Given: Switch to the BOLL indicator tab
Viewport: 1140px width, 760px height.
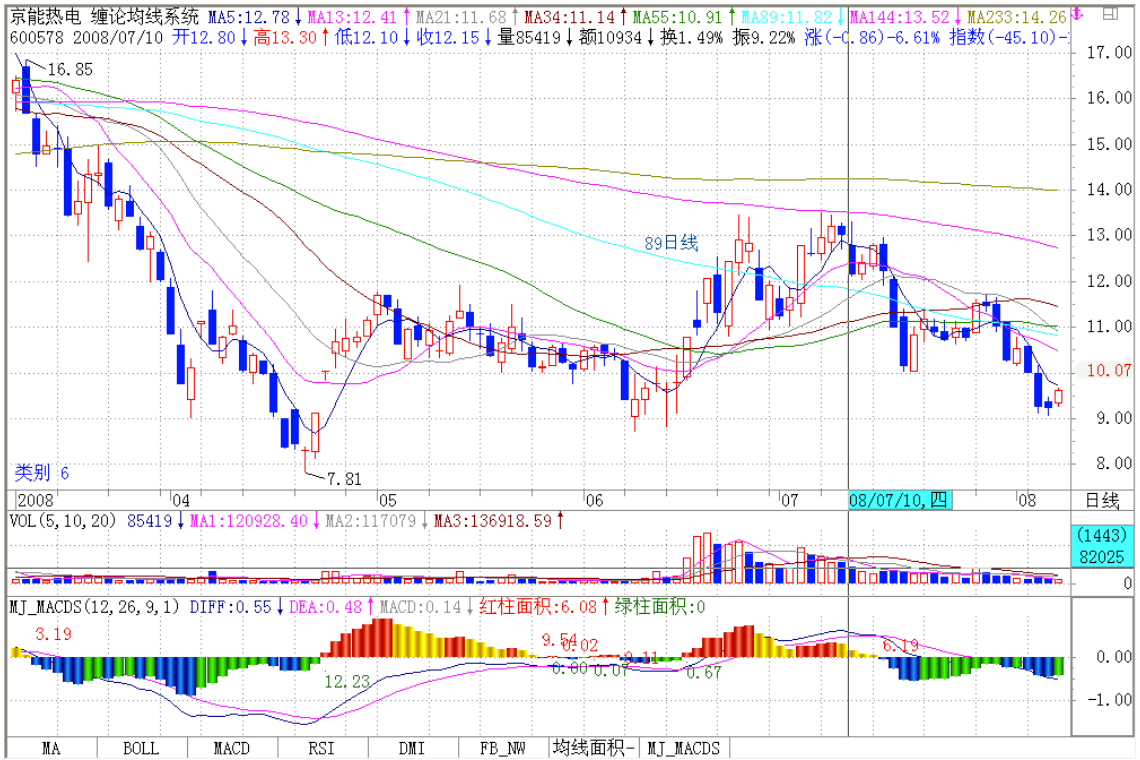Looking at the screenshot, I should click(141, 748).
